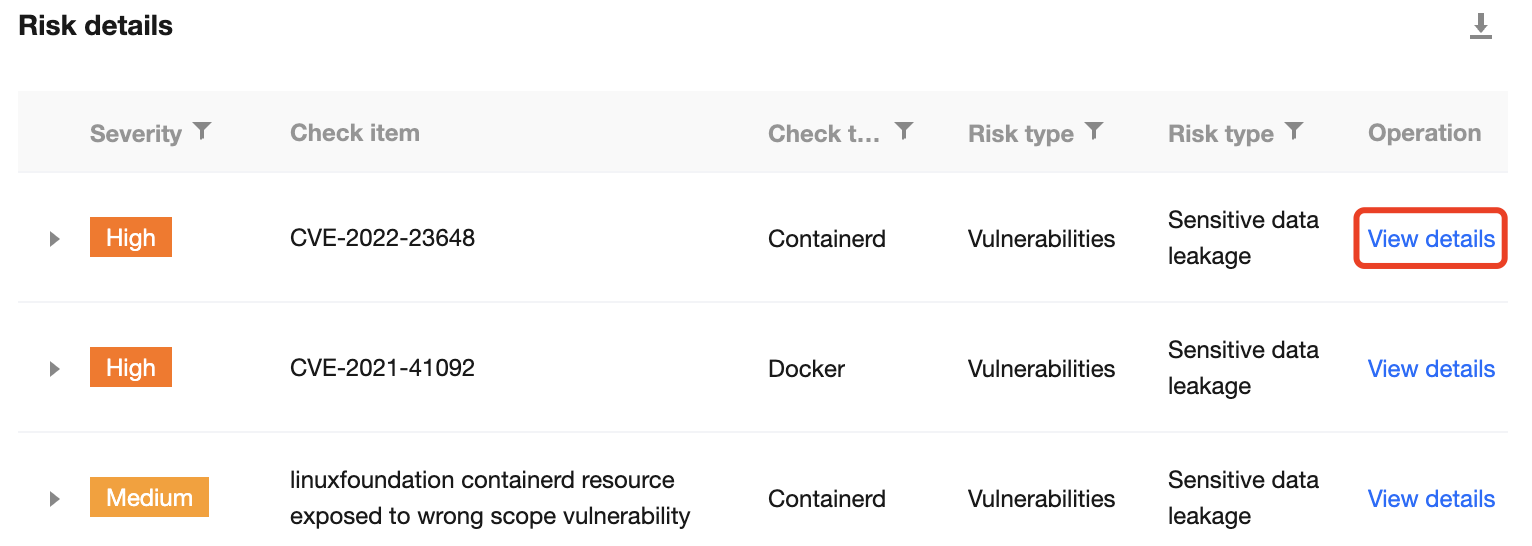The height and width of the screenshot is (546, 1532).
Task: Click filter icon of Risk type column beside Operation
Action: [x=1294, y=131]
